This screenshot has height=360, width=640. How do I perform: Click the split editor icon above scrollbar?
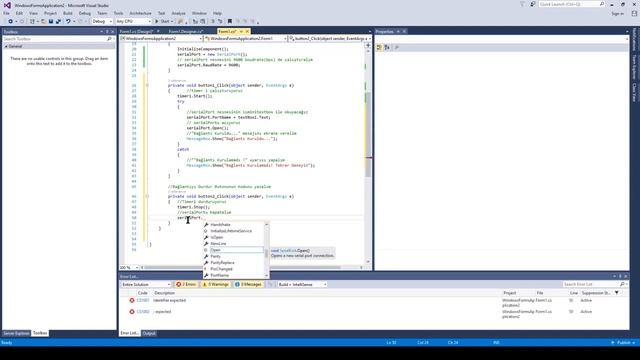pos(368,45)
